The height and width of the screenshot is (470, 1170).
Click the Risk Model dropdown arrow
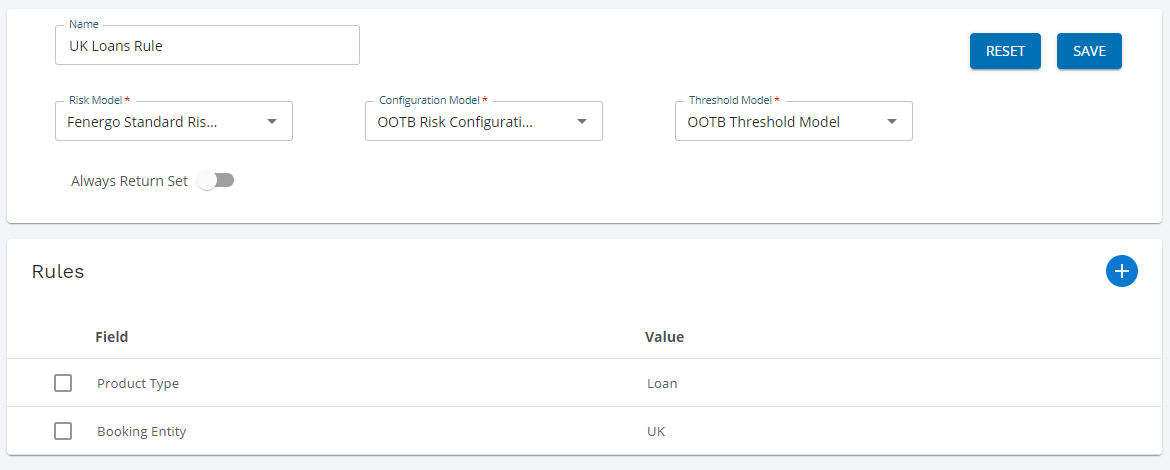271,122
